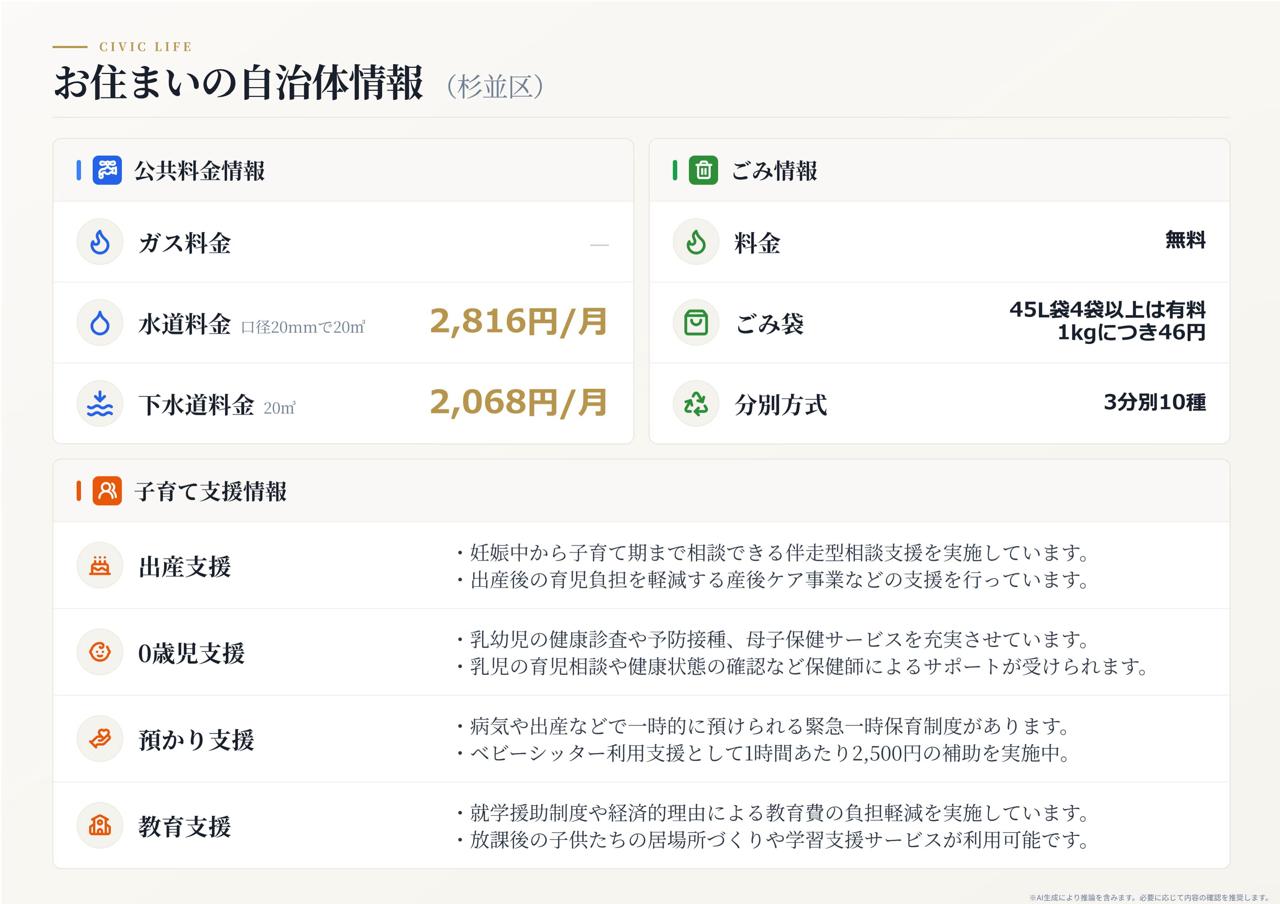The image size is (1280, 904).
Task: Click the 下水道料金 drainage icon
Action: coord(100,404)
